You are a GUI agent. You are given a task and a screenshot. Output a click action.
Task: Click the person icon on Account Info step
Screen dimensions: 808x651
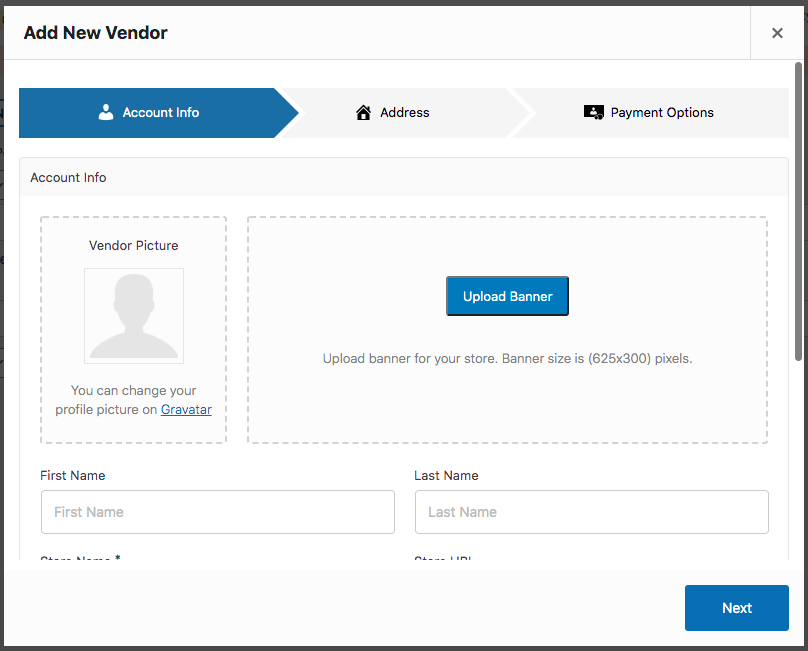point(106,112)
